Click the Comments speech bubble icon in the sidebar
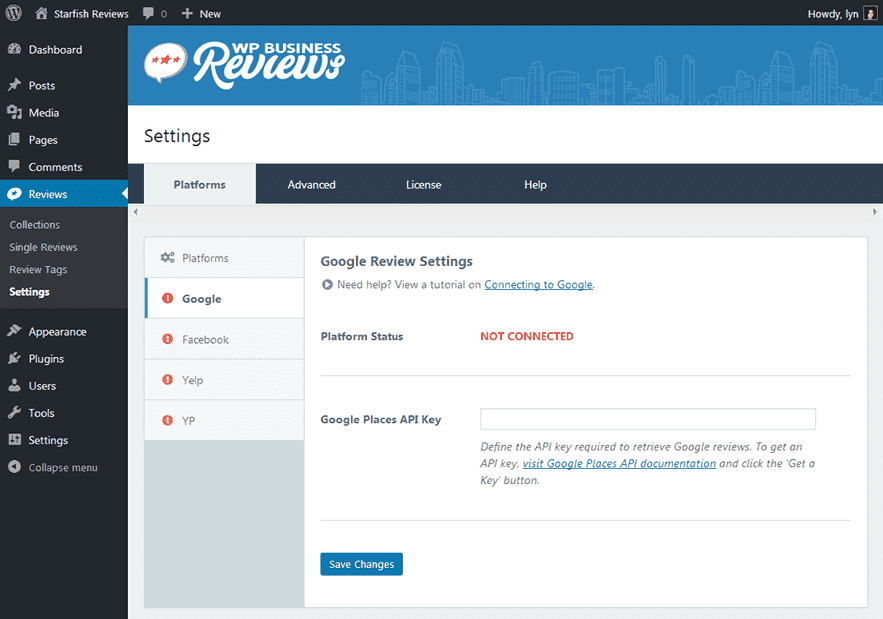The height and width of the screenshot is (619, 883). click(x=15, y=166)
